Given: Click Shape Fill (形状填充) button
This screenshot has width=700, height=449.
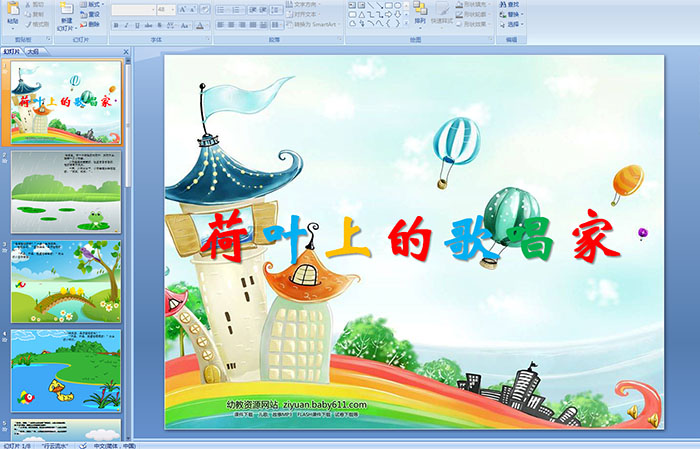Looking at the screenshot, I should pos(473,4).
